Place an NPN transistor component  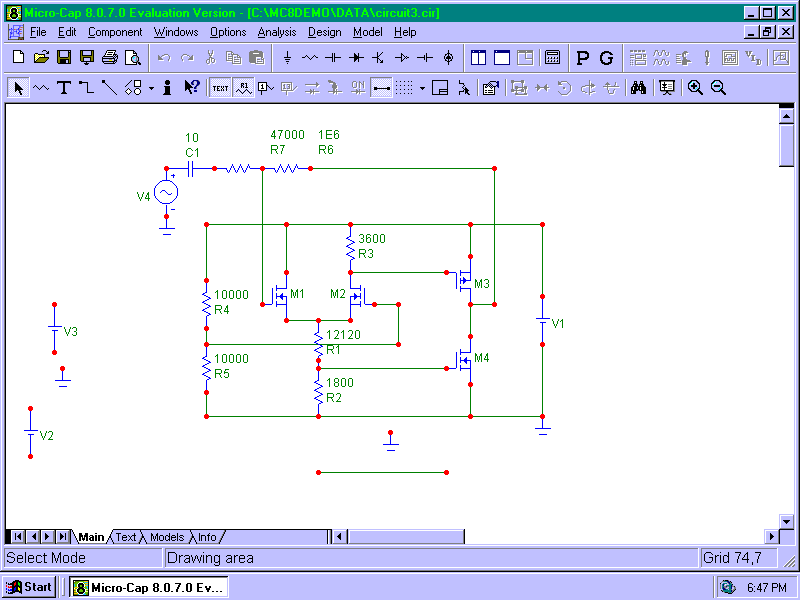click(x=379, y=57)
